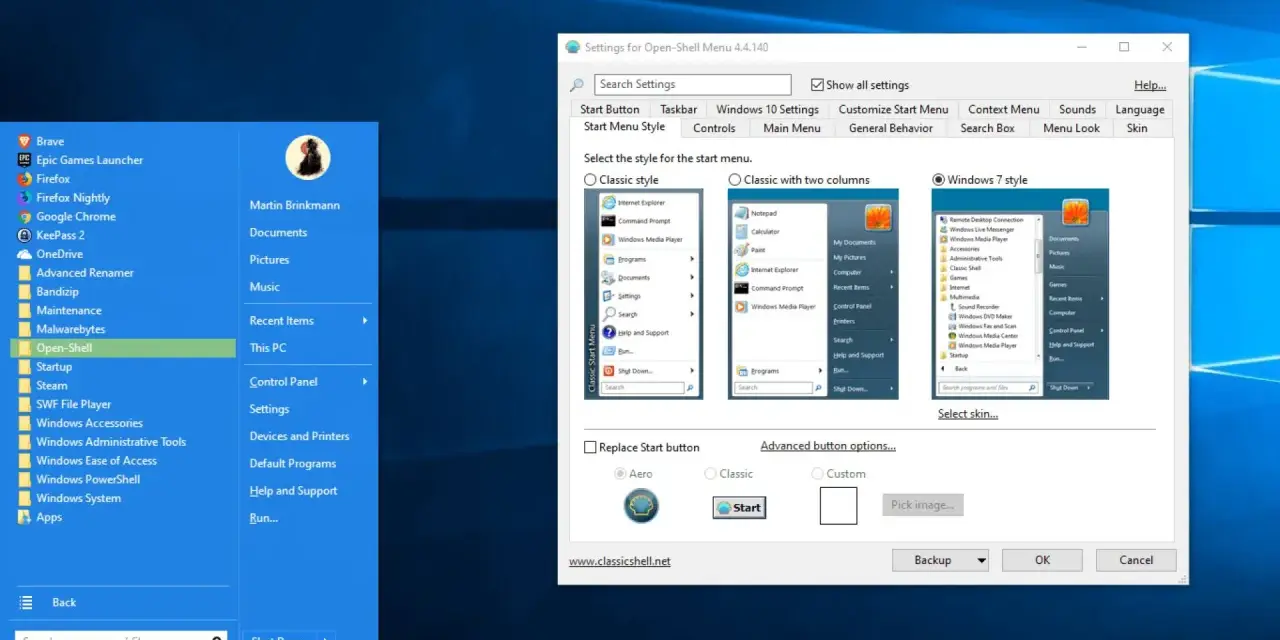1280x640 pixels.
Task: Select the highlighted Open-Shell folder icon
Action: (25, 348)
